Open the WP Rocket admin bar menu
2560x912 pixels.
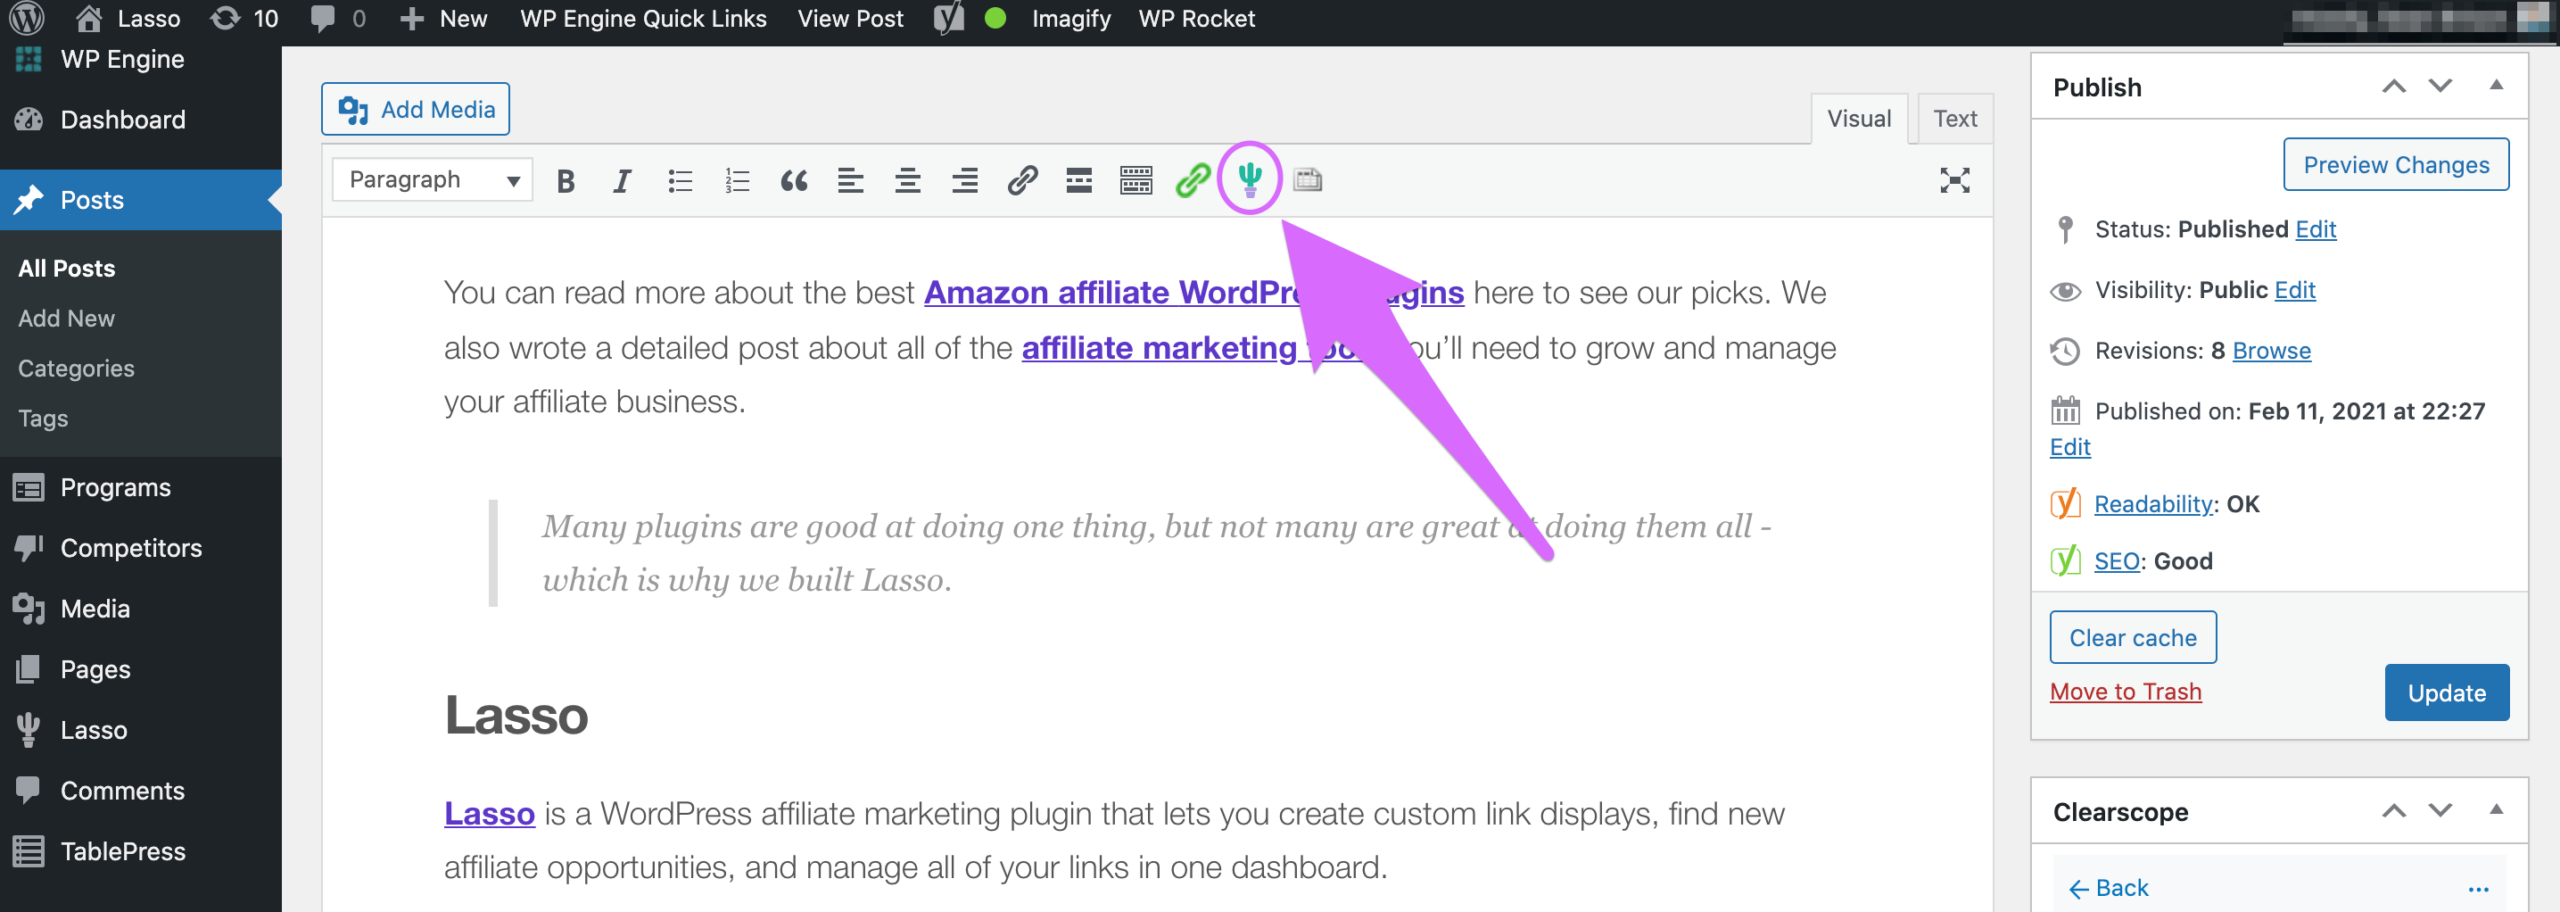click(x=1196, y=18)
